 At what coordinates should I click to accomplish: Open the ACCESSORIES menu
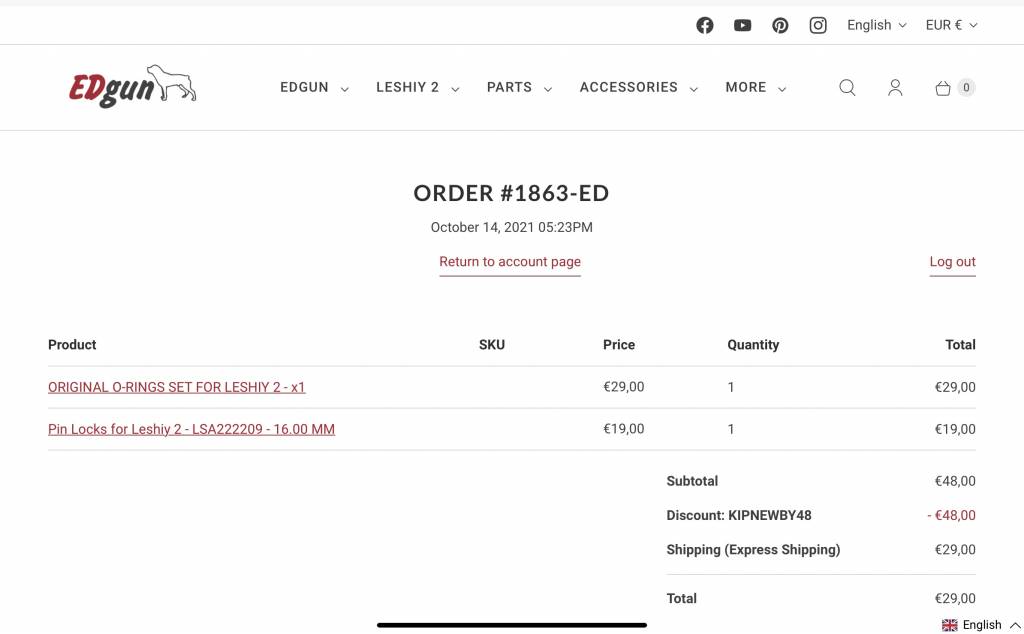tap(639, 87)
